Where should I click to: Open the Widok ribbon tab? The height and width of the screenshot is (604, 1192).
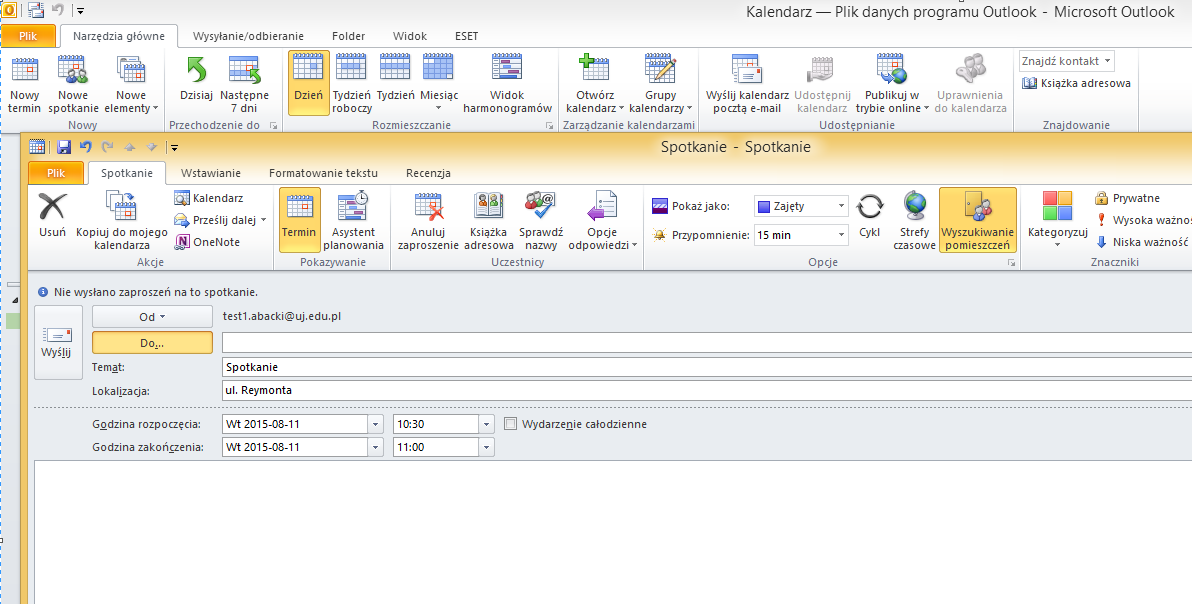[x=410, y=36]
